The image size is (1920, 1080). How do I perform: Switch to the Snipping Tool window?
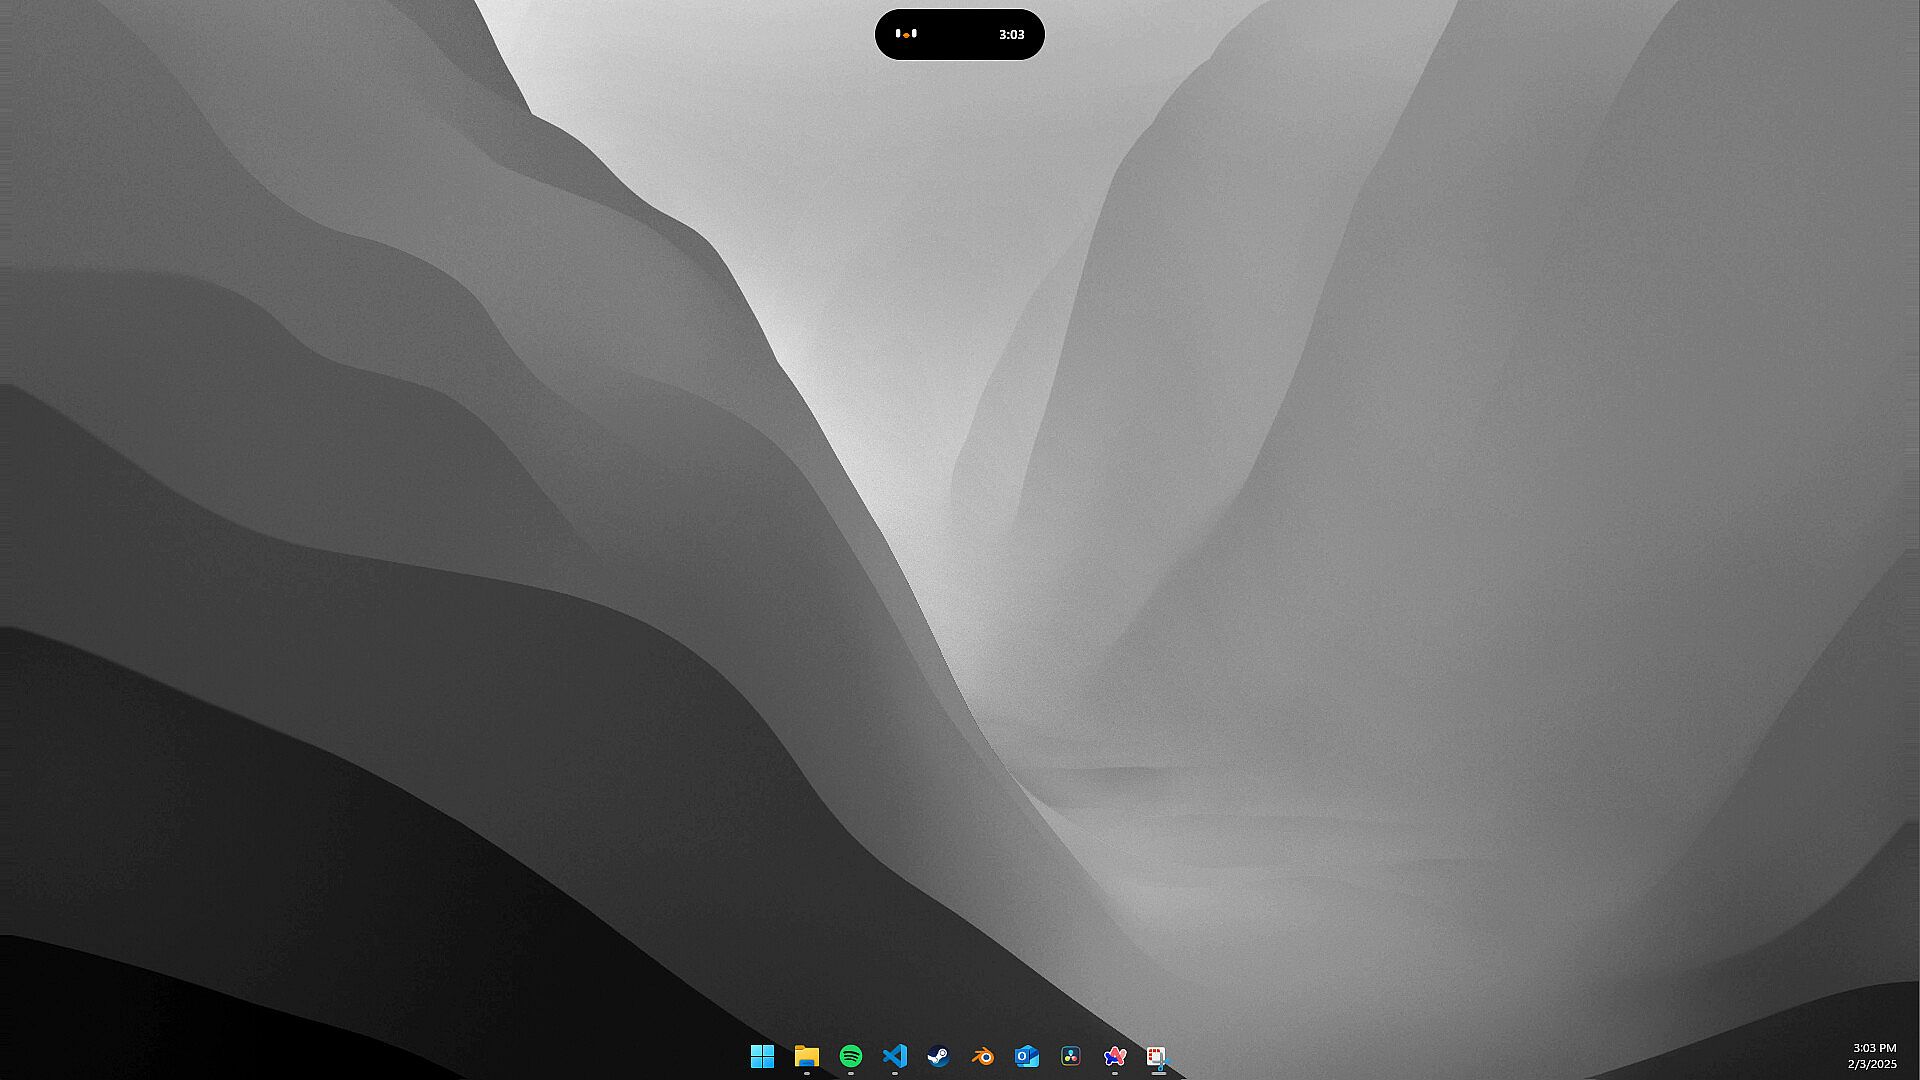1157,1056
